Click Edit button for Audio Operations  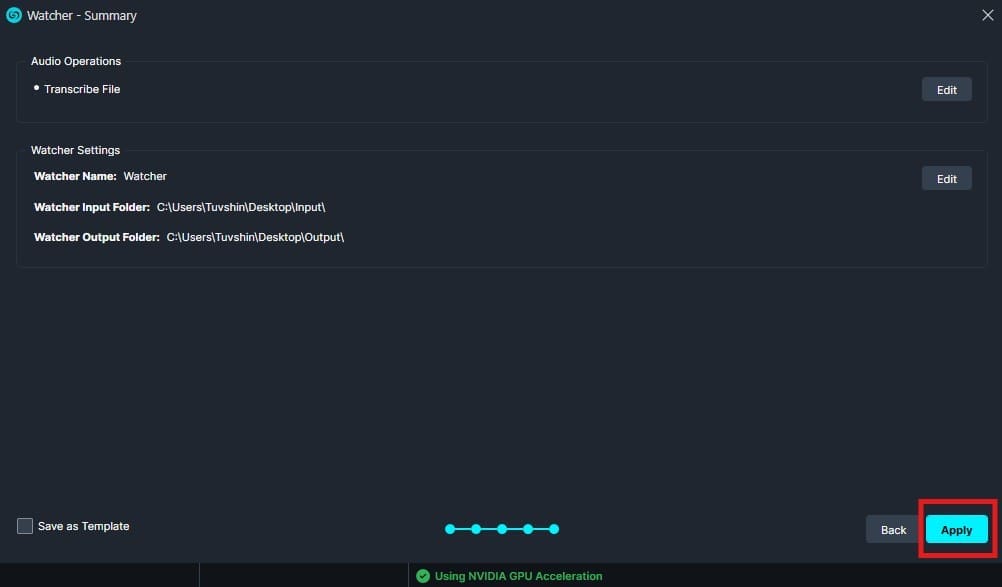point(946,90)
